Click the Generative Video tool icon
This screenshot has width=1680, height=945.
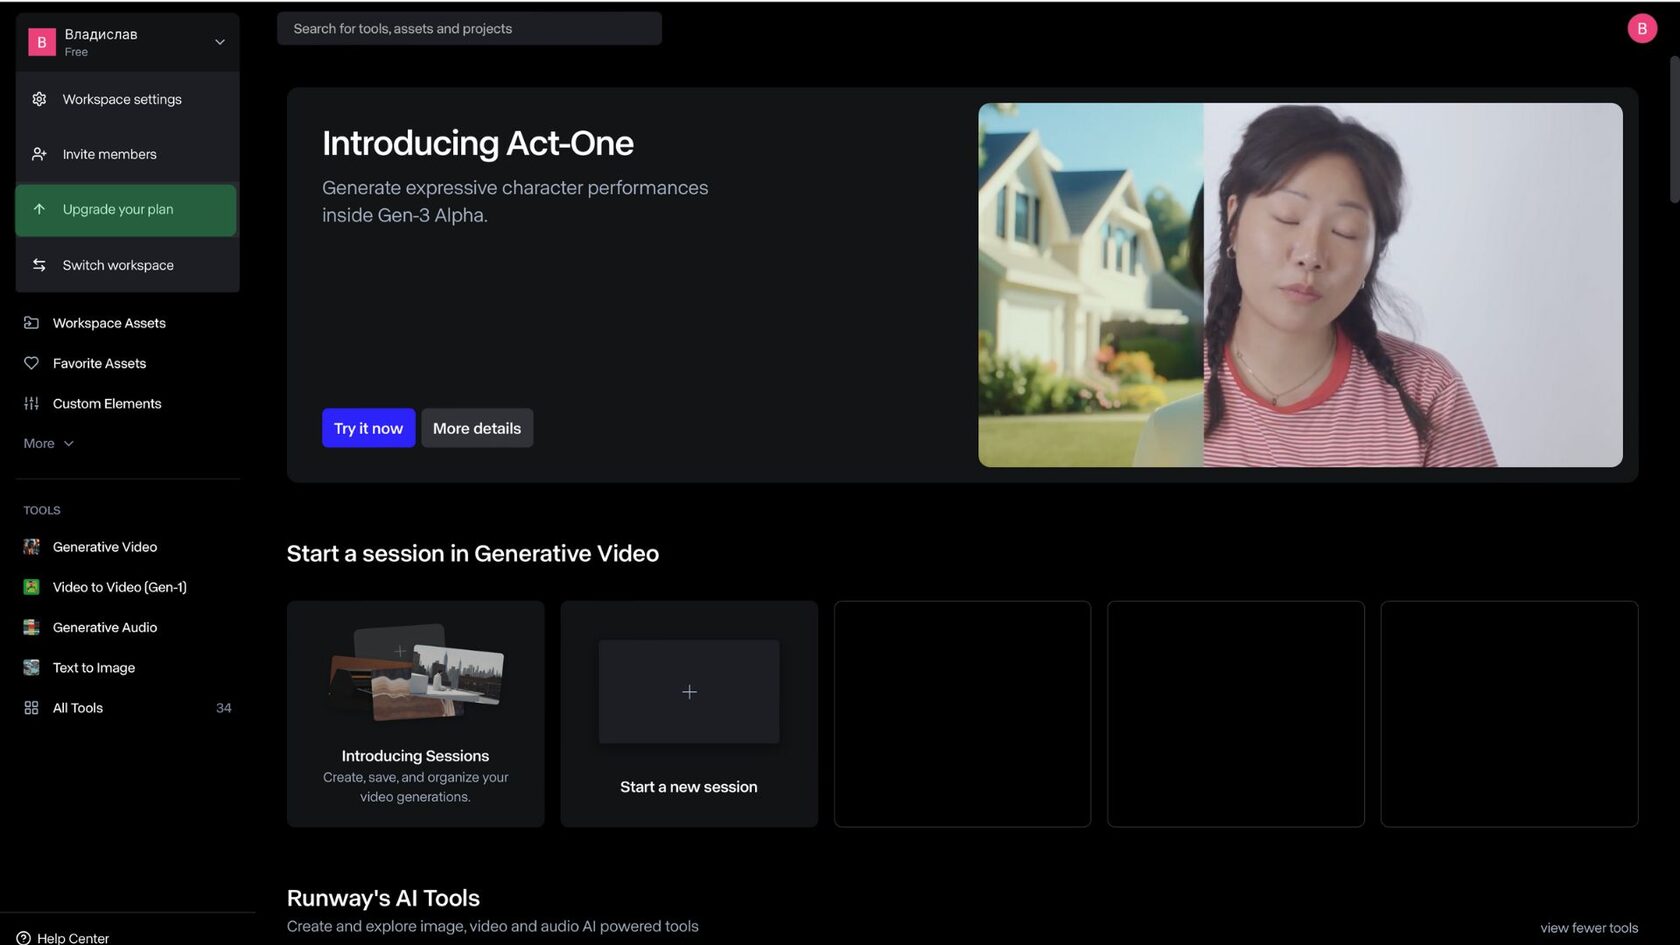pos(31,547)
